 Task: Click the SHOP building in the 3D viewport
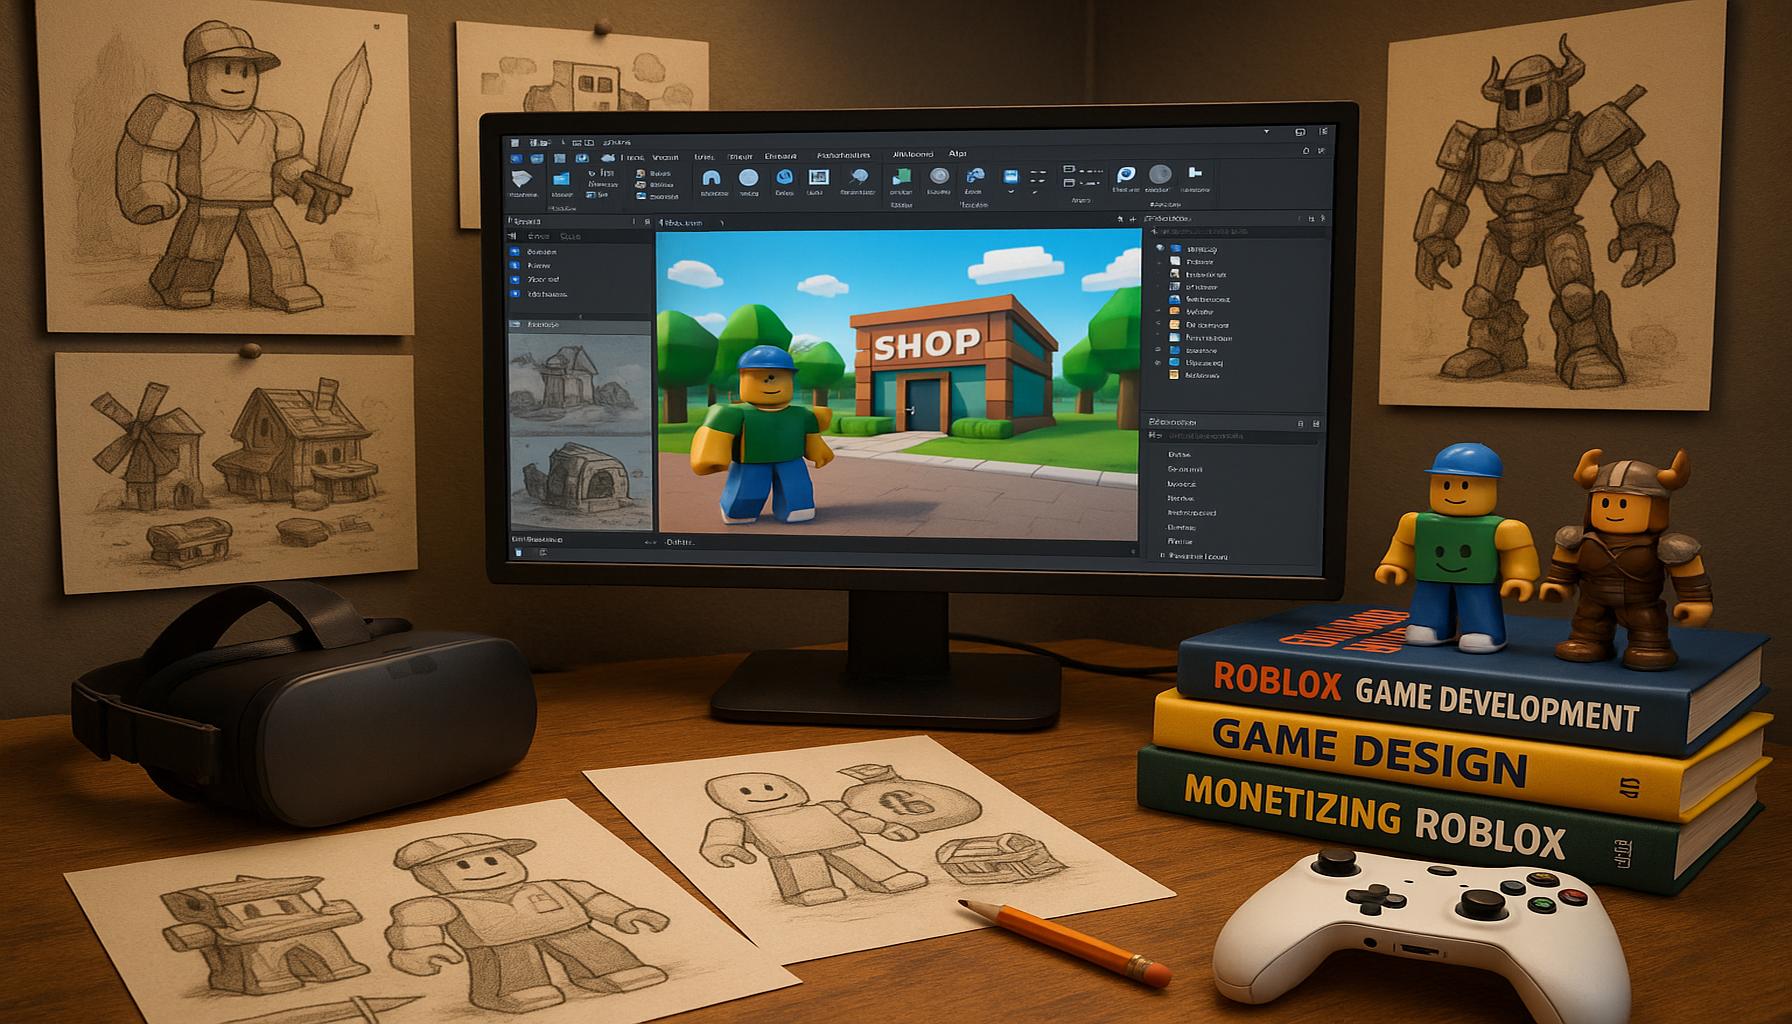click(x=950, y=370)
